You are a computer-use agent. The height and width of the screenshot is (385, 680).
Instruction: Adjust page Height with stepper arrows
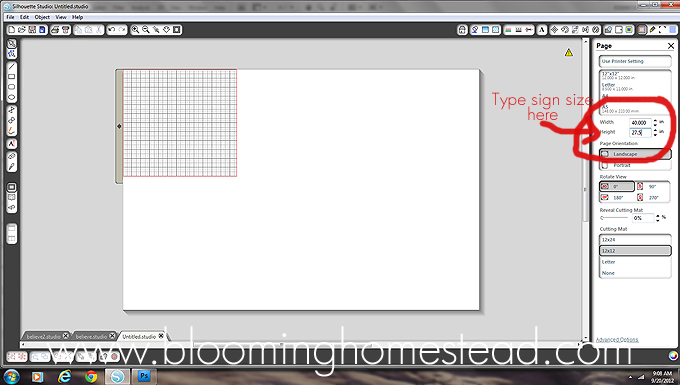(x=655, y=132)
